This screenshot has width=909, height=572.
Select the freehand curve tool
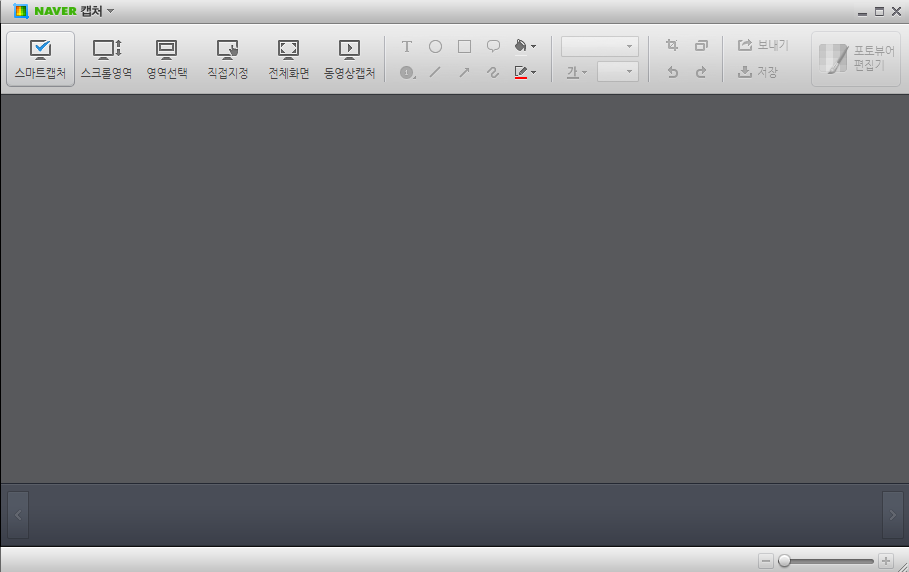[x=493, y=72]
